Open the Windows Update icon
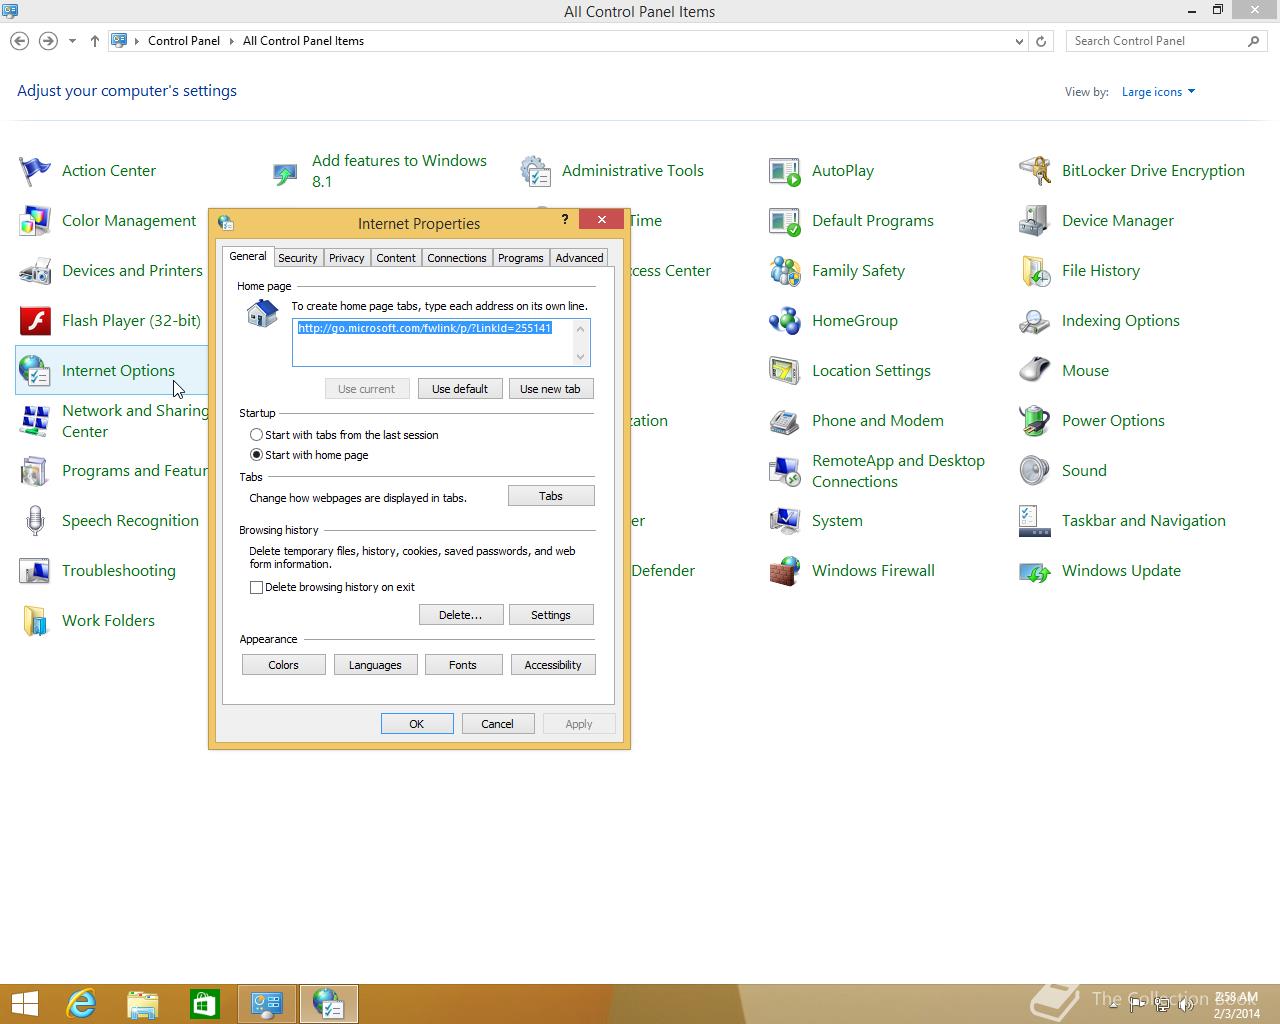The image size is (1280, 1024). coord(1035,571)
